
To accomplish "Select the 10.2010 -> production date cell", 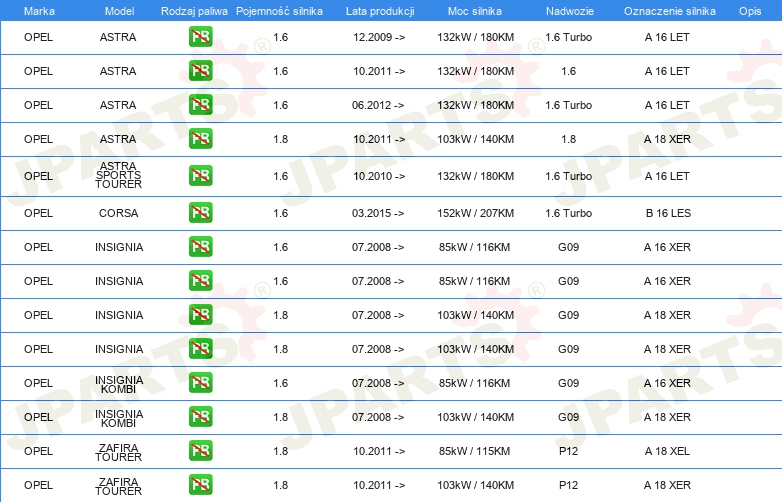I will (379, 176).
